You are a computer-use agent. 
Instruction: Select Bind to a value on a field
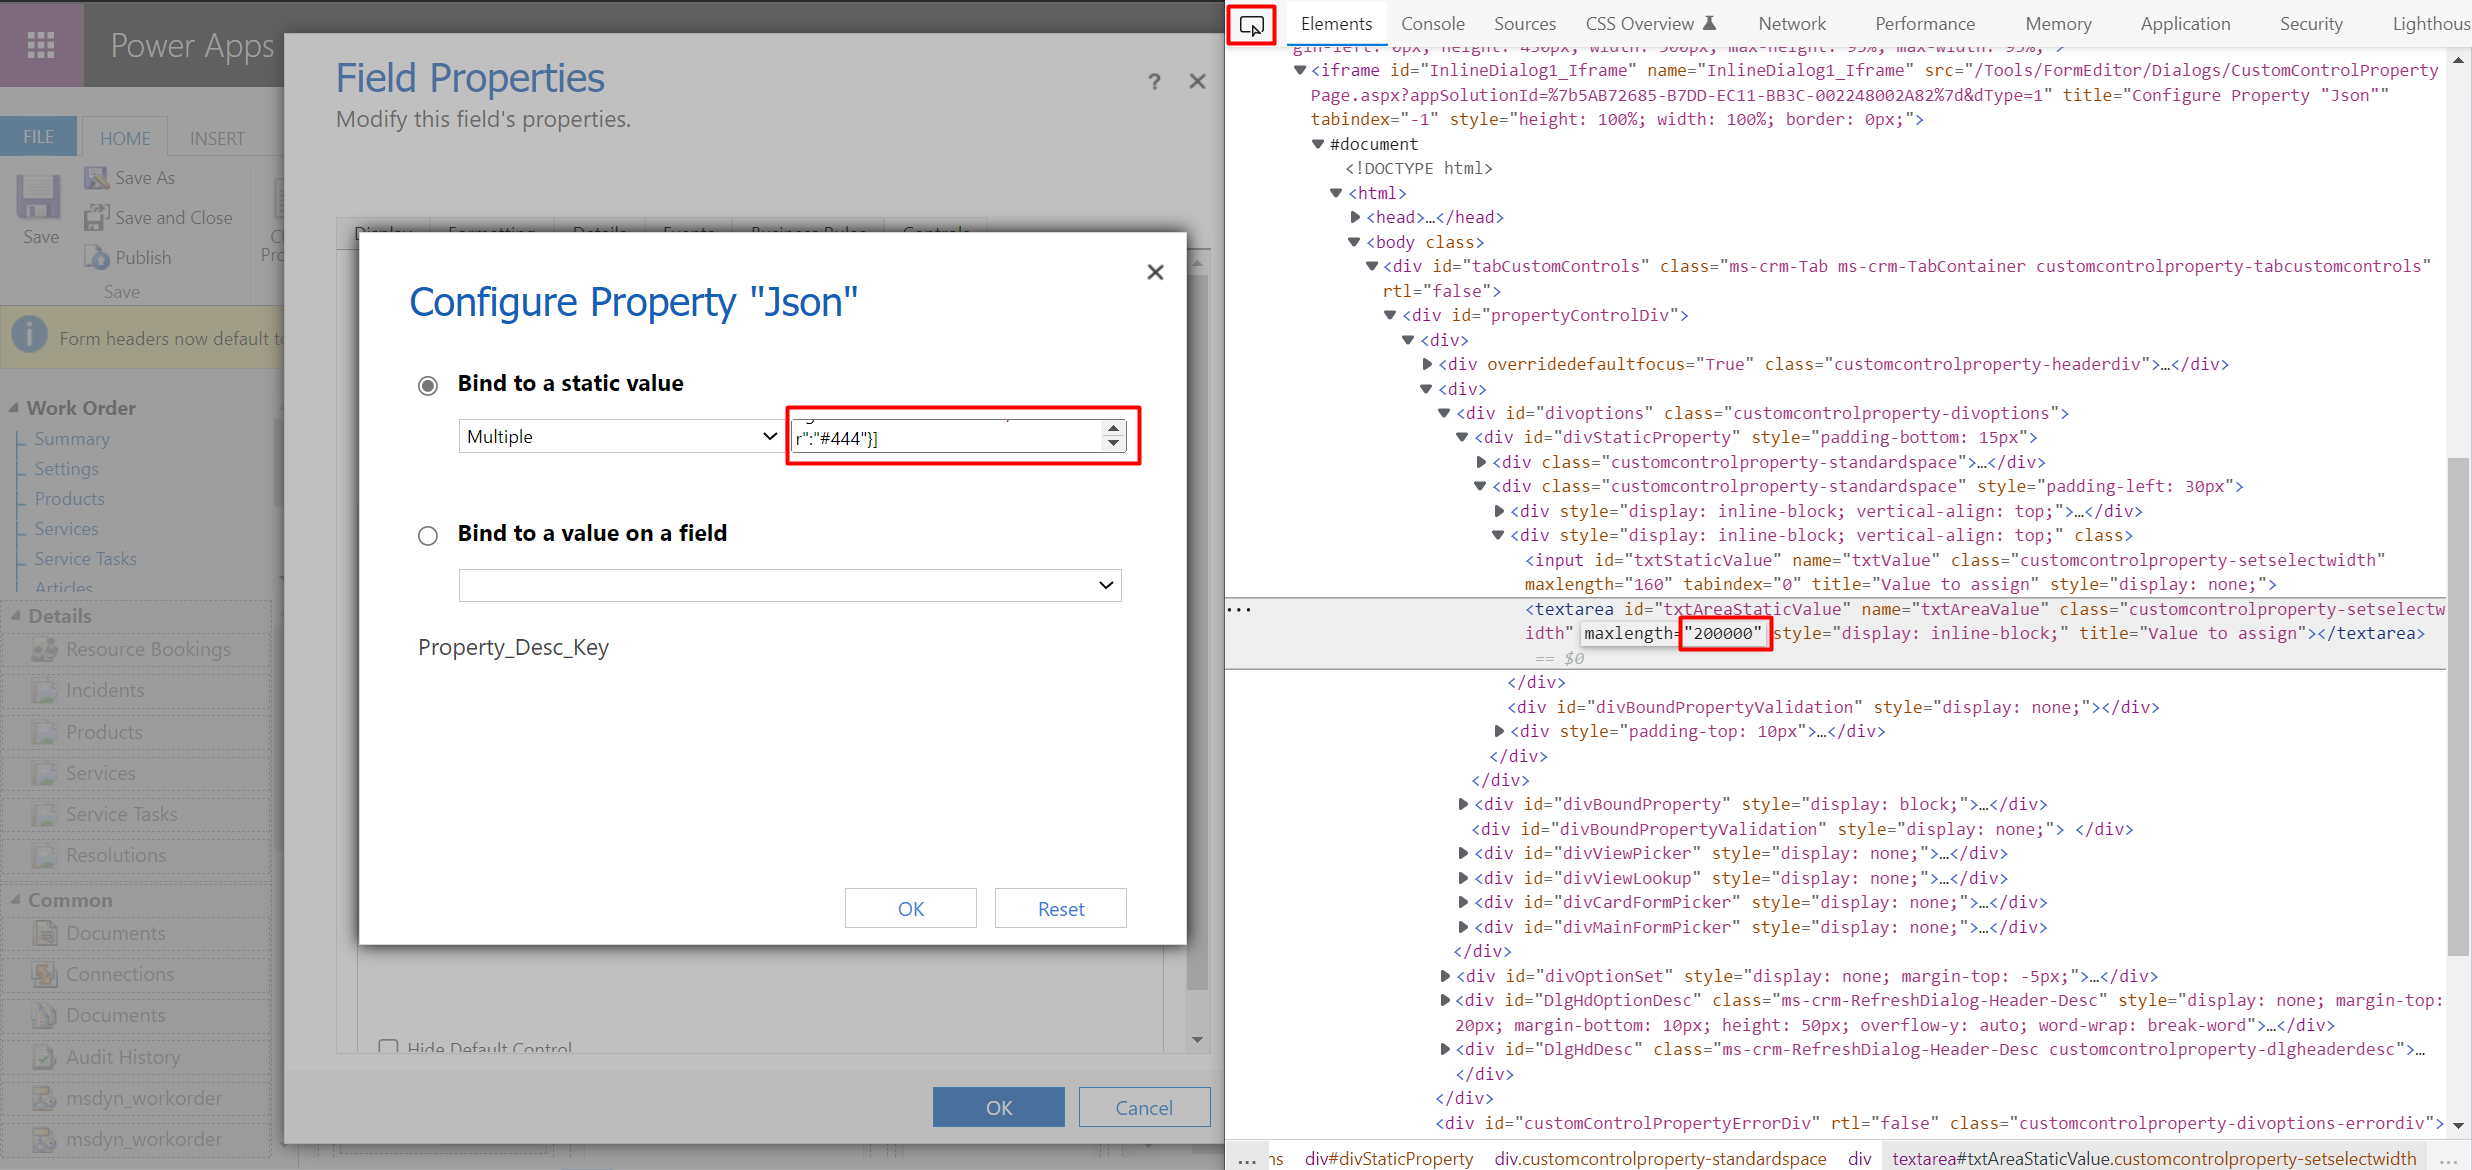pyautogui.click(x=428, y=536)
